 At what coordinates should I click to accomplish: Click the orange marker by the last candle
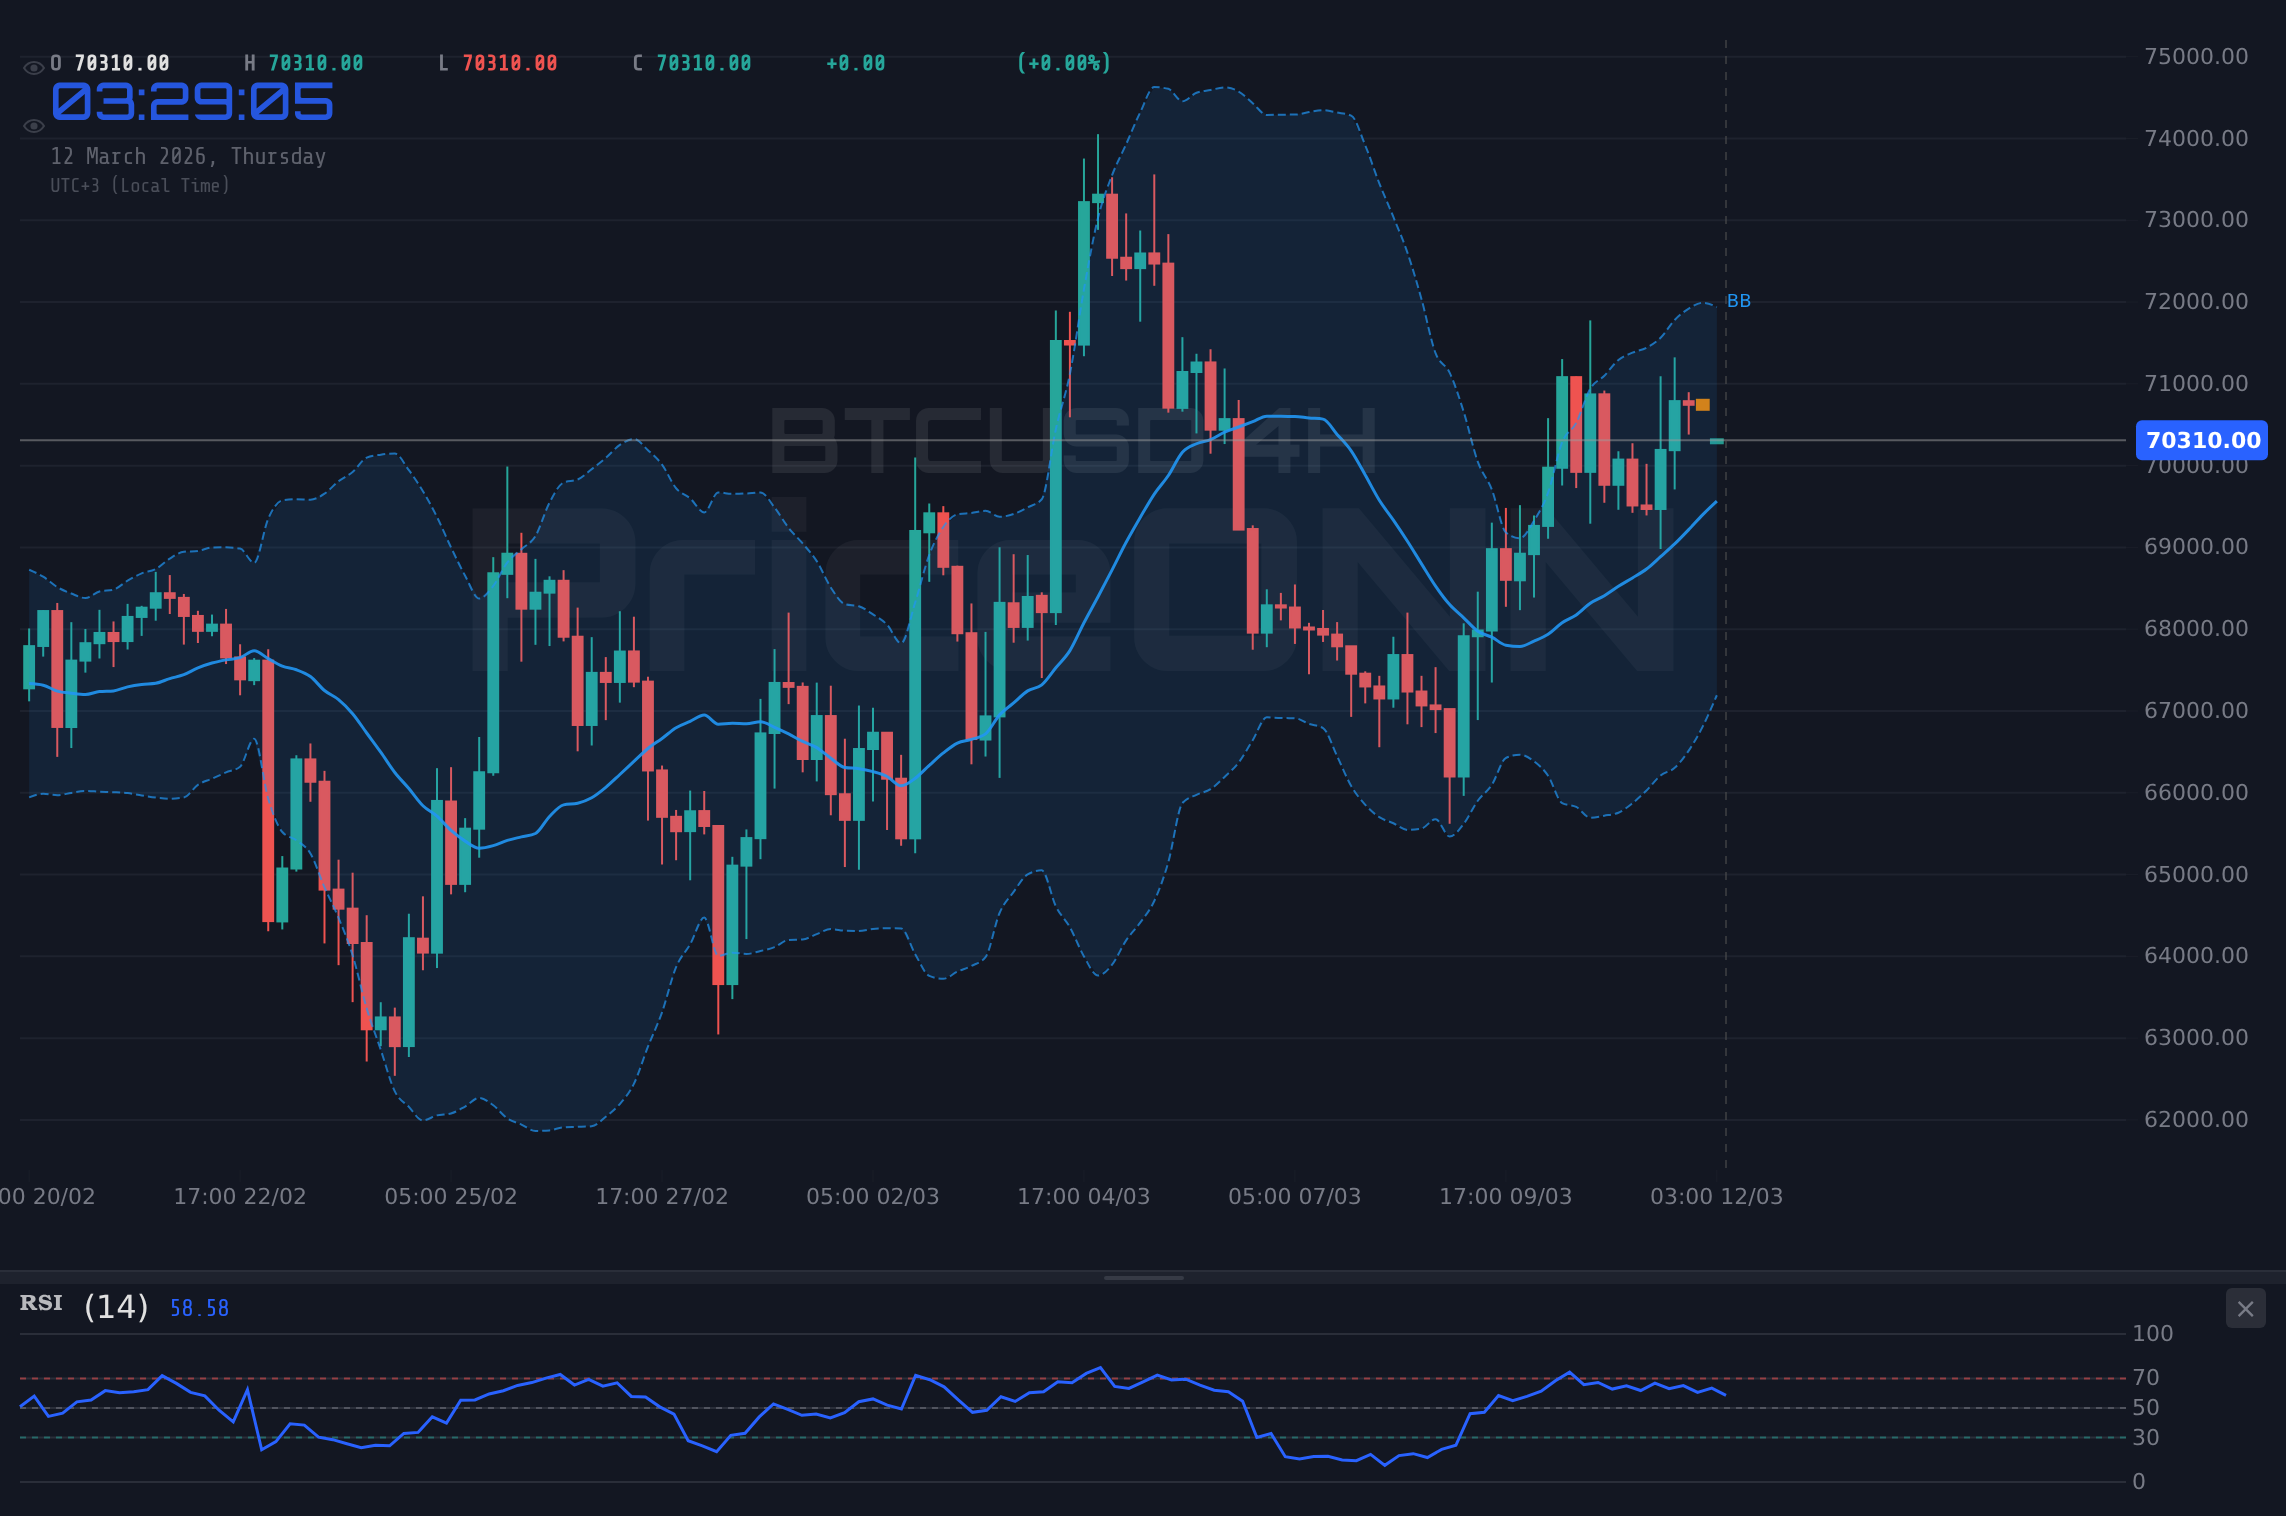click(1703, 405)
